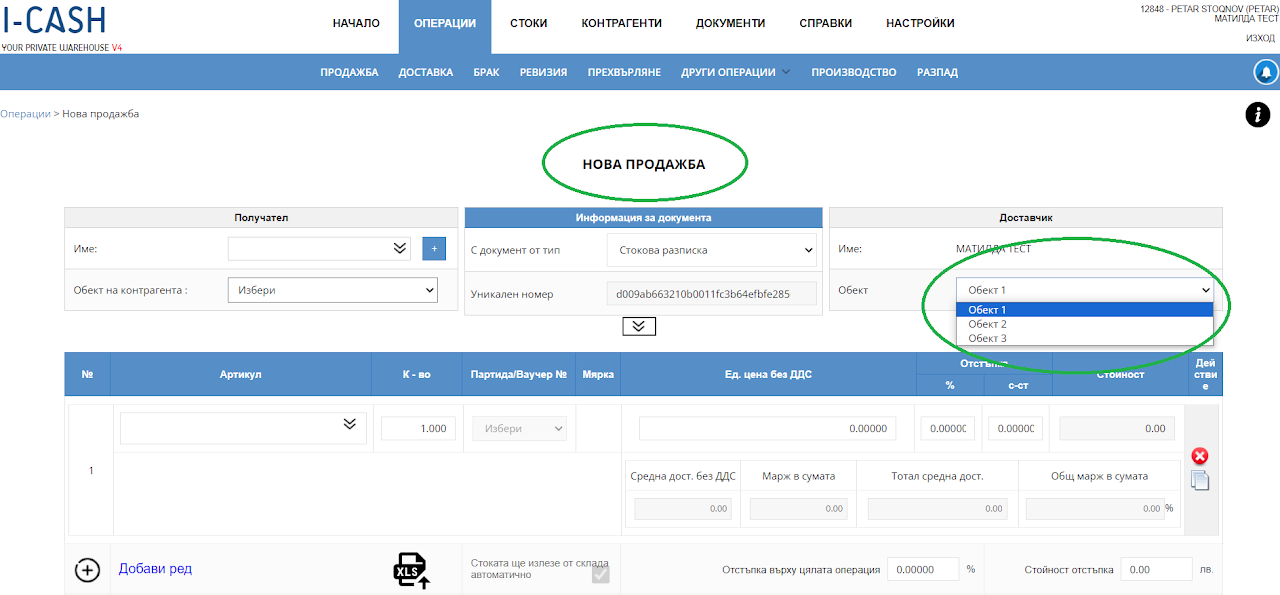Click the 'Средна дост. без ДДС' value field
Screen dimensions: 1280x595
pyautogui.click(x=683, y=508)
